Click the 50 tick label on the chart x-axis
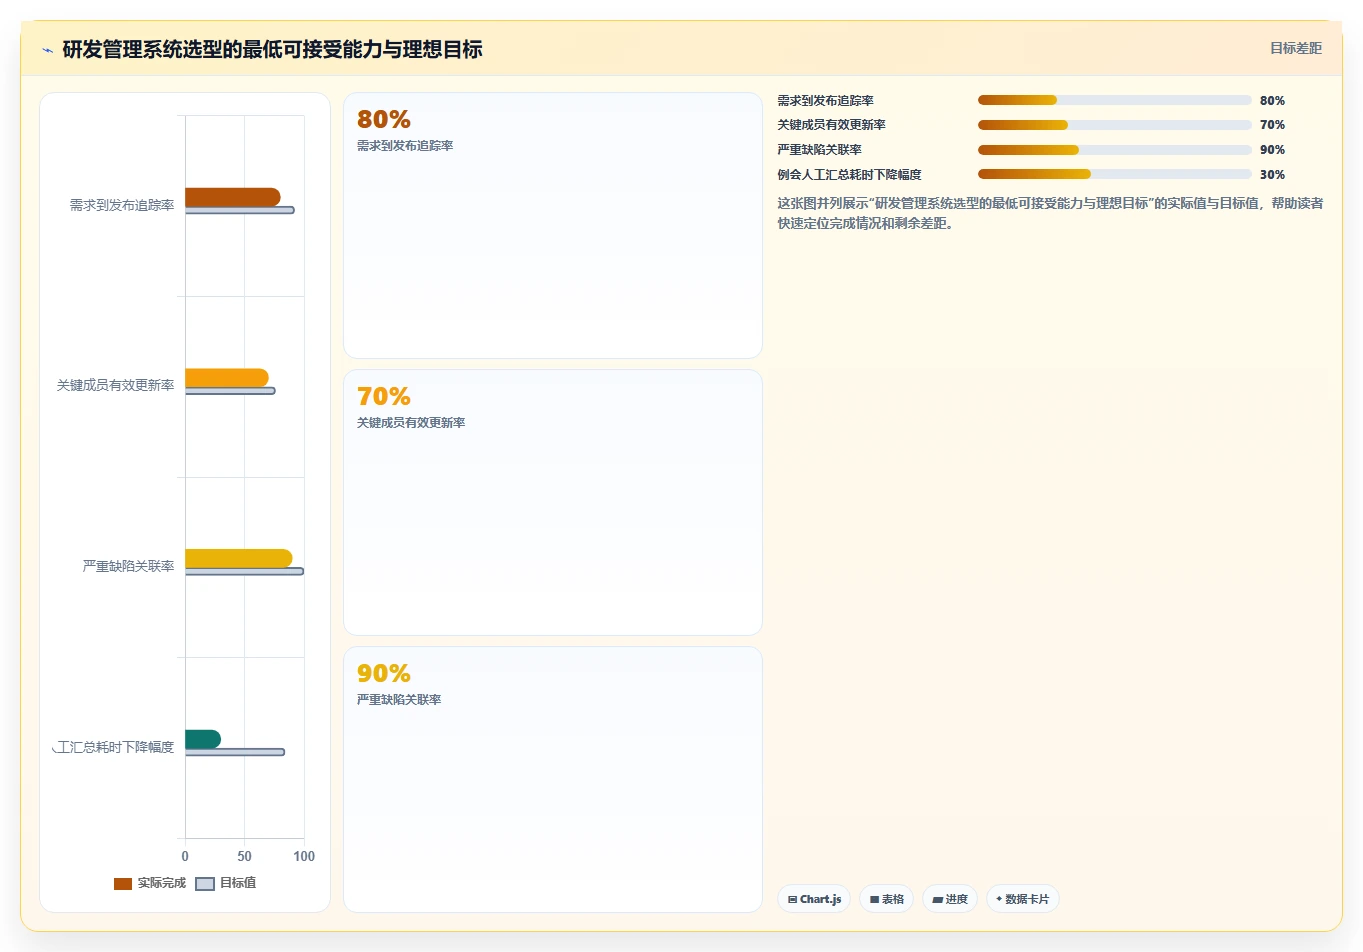The height and width of the screenshot is (952, 1363). pos(244,856)
